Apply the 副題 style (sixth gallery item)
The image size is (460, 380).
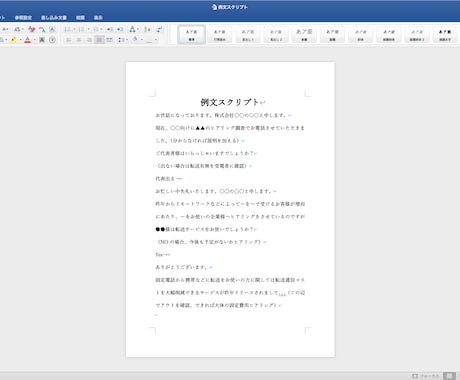pos(332,35)
